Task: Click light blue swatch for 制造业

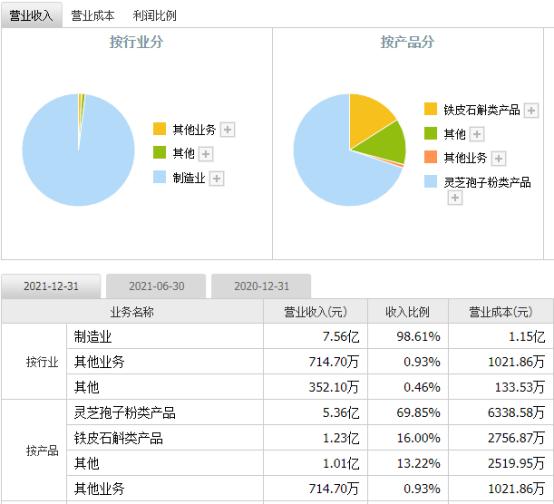Action: 159,177
